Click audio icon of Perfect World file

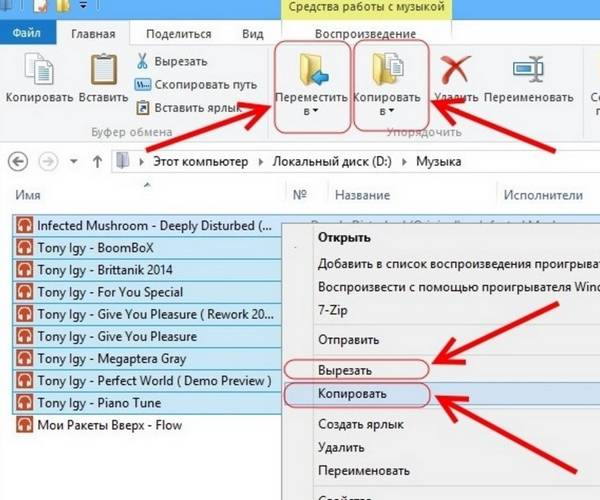tap(24, 381)
